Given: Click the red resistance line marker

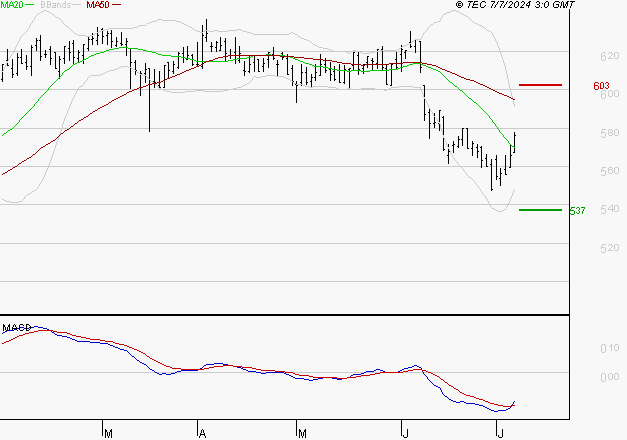Looking at the screenshot, I should click(540, 85).
